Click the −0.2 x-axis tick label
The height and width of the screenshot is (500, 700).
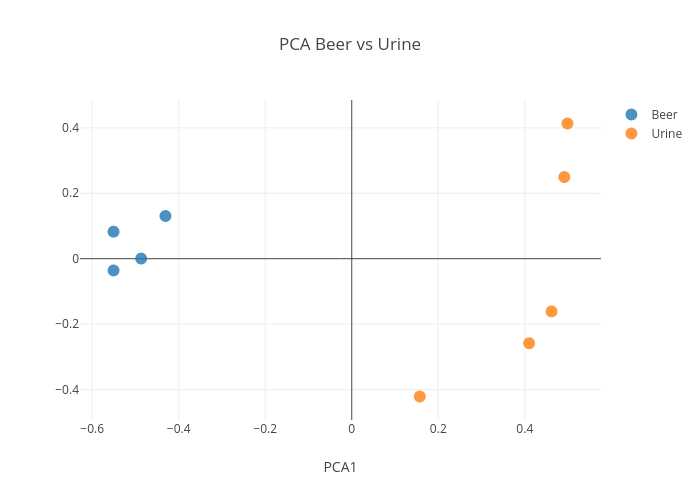(x=265, y=429)
